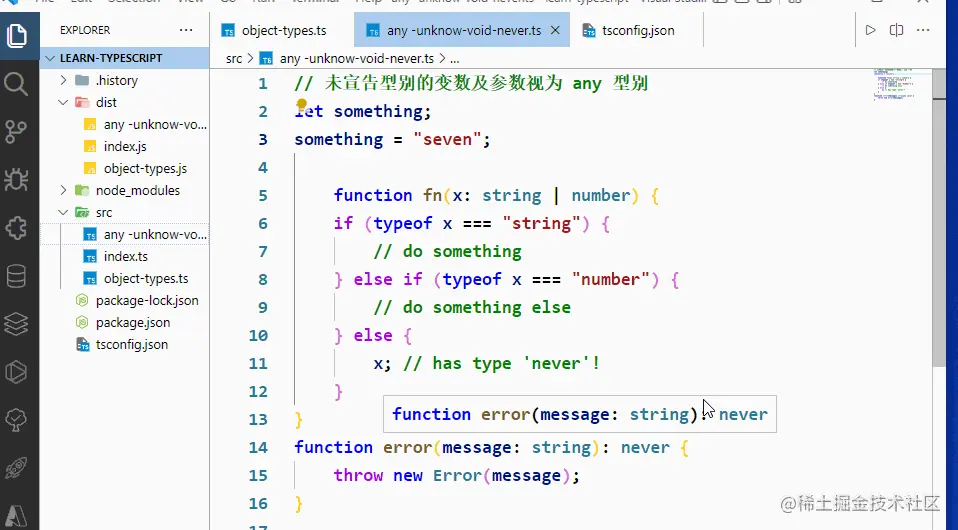Open tsconfig.json in the explorer tree
Image resolution: width=958 pixels, height=530 pixels.
(x=125, y=344)
